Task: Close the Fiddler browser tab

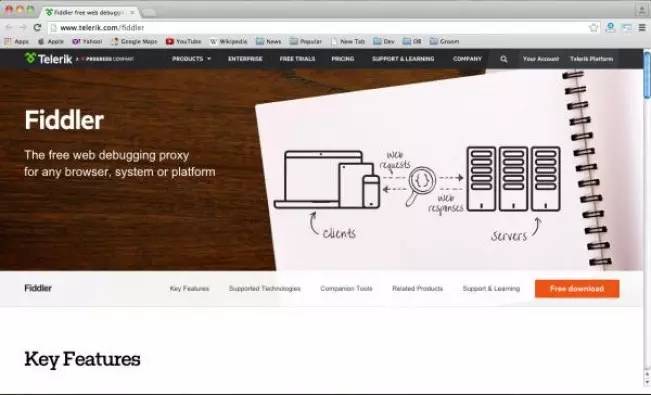Action: 132,12
